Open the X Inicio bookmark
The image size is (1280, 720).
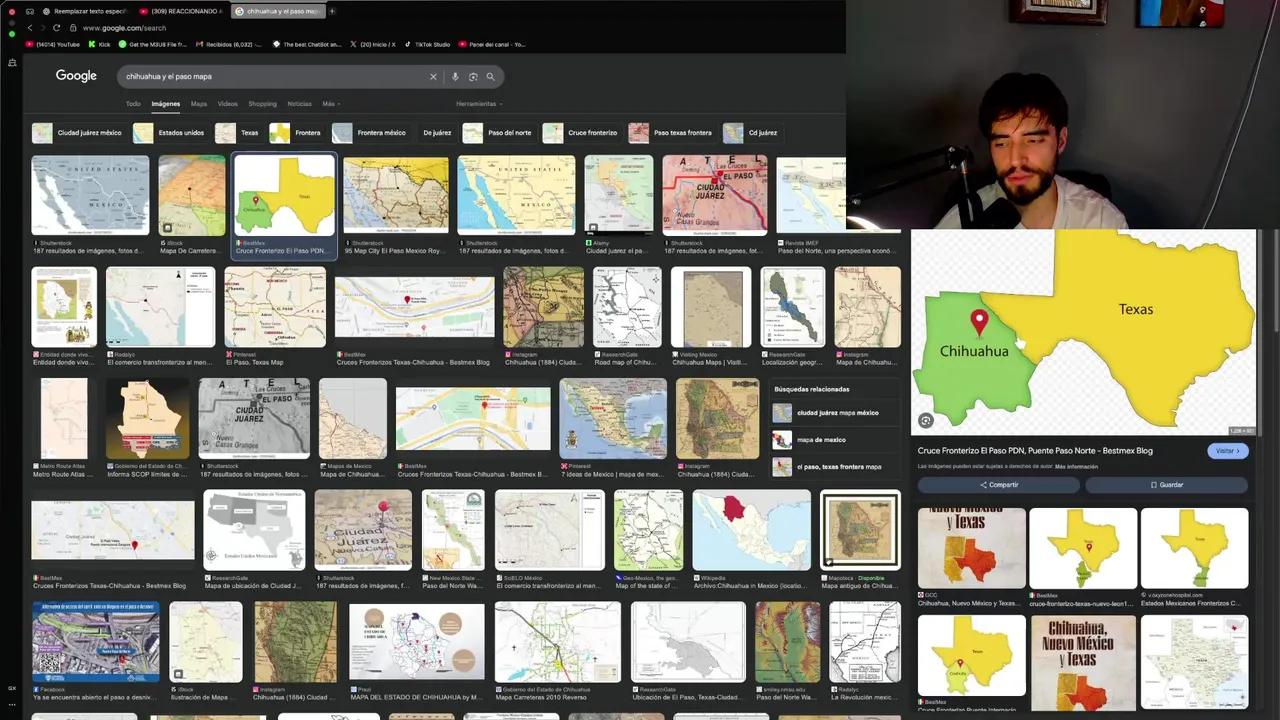pos(372,44)
